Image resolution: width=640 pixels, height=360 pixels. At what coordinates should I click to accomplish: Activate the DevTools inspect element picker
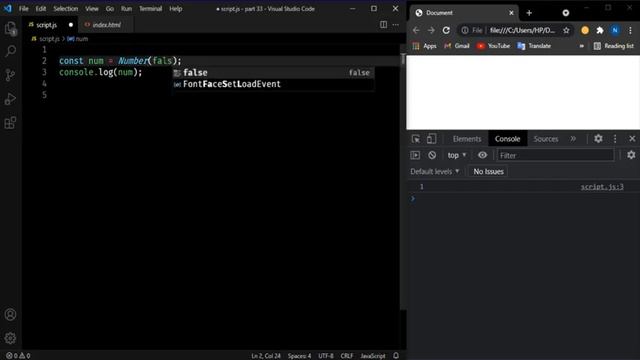(416, 139)
